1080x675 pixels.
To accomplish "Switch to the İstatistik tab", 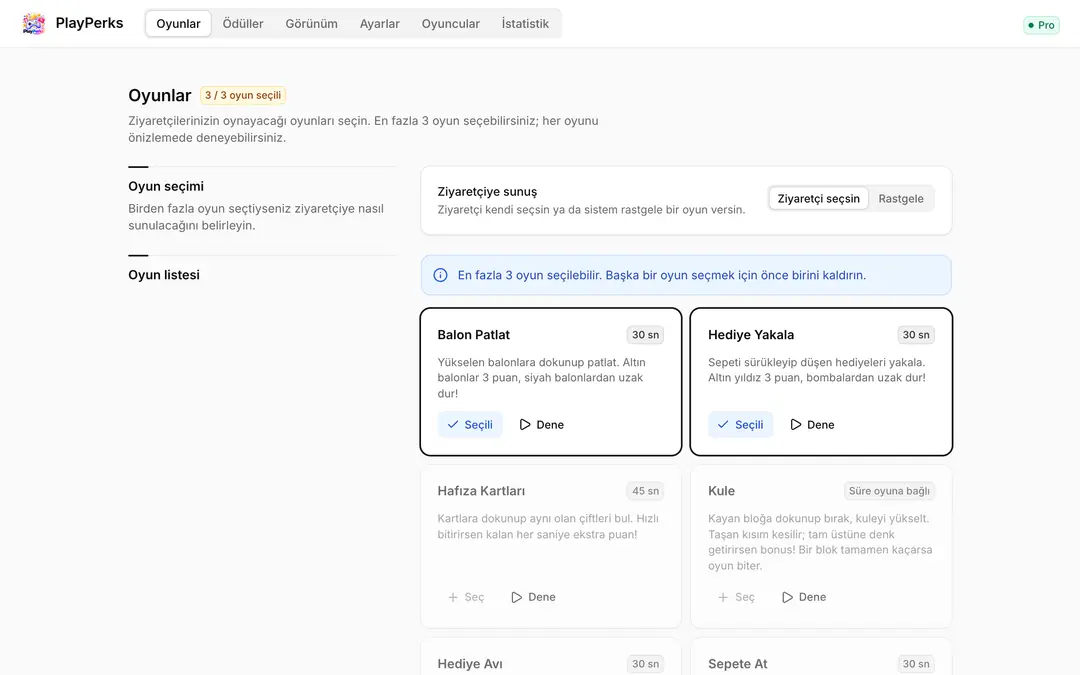I will pyautogui.click(x=525, y=23).
